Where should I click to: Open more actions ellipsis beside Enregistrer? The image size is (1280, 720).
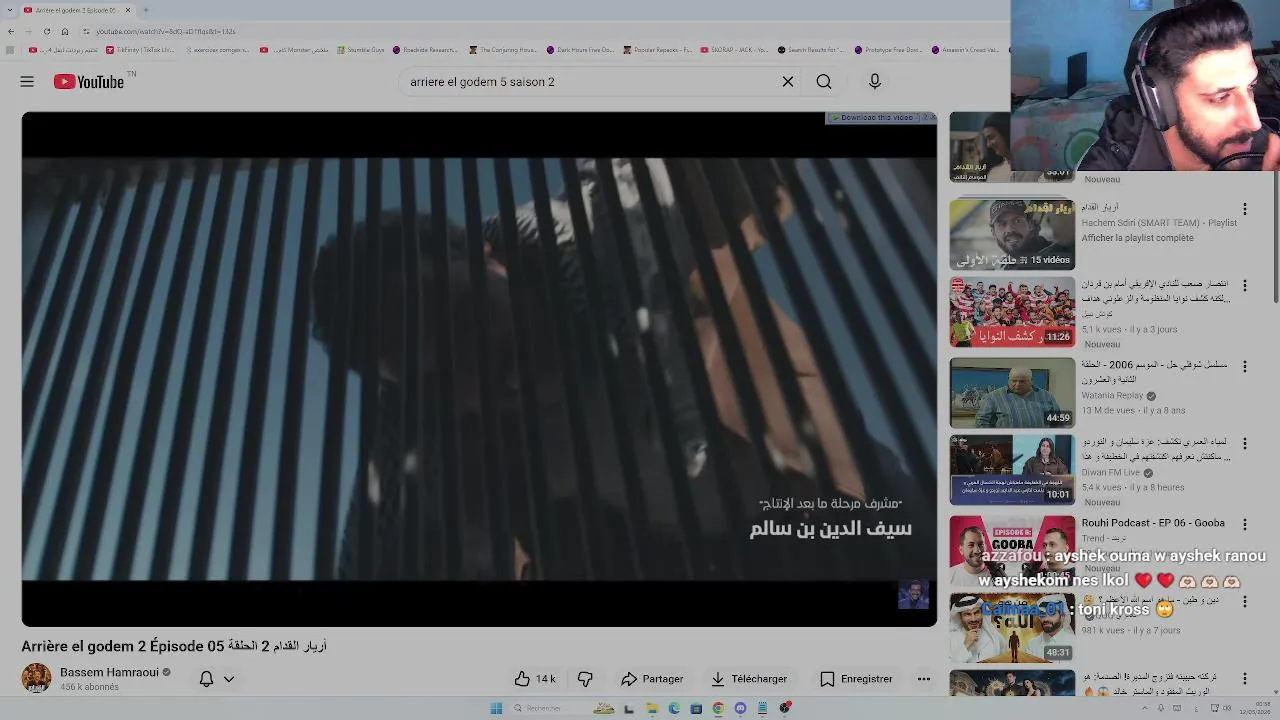pos(924,679)
